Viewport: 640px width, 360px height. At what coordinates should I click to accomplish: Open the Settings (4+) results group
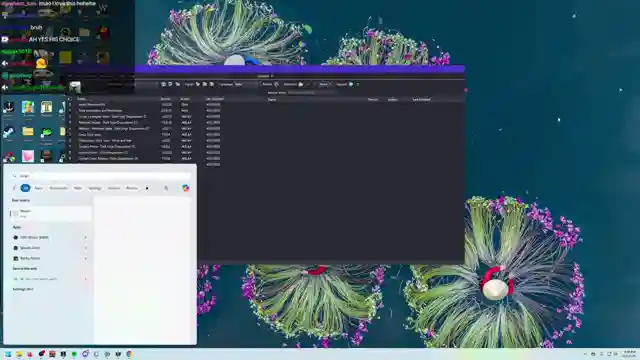click(x=22, y=289)
